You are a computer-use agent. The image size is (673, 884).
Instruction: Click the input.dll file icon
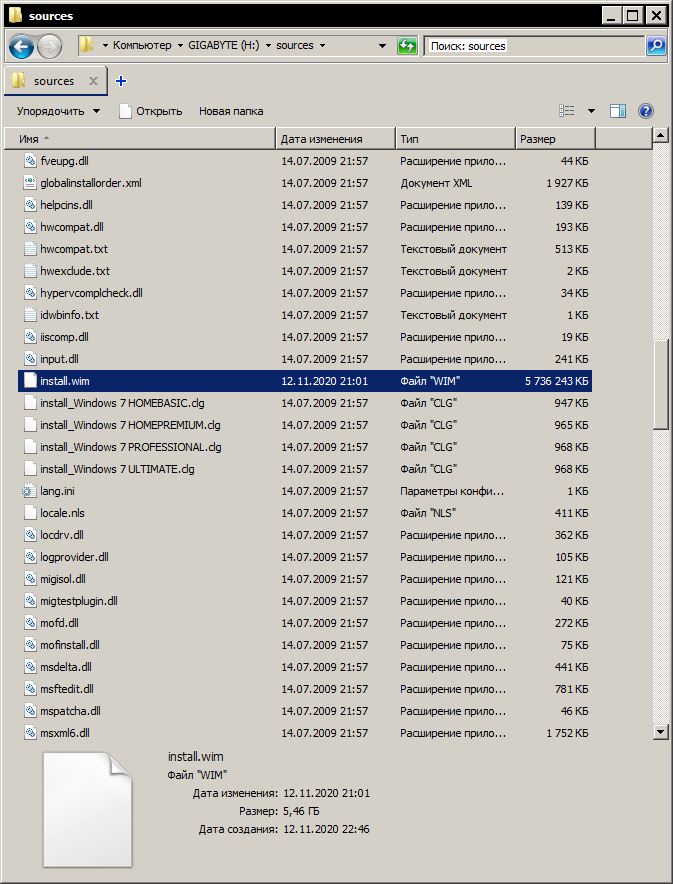[x=30, y=359]
